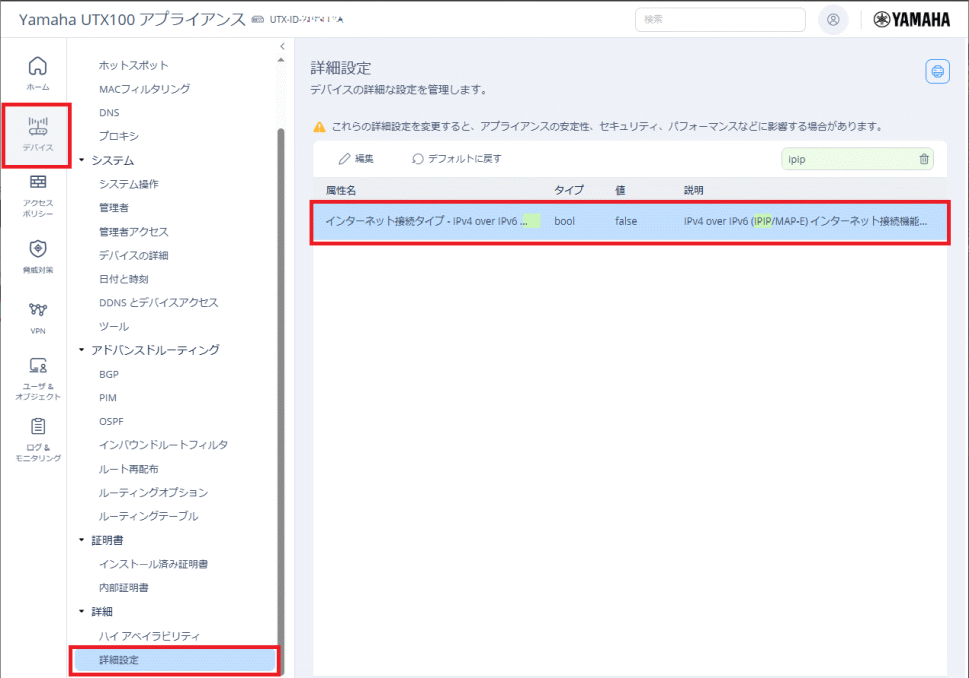Image resolution: width=969 pixels, height=678 pixels.
Task: Collapse the 証明書 tree section
Action: click(82, 540)
